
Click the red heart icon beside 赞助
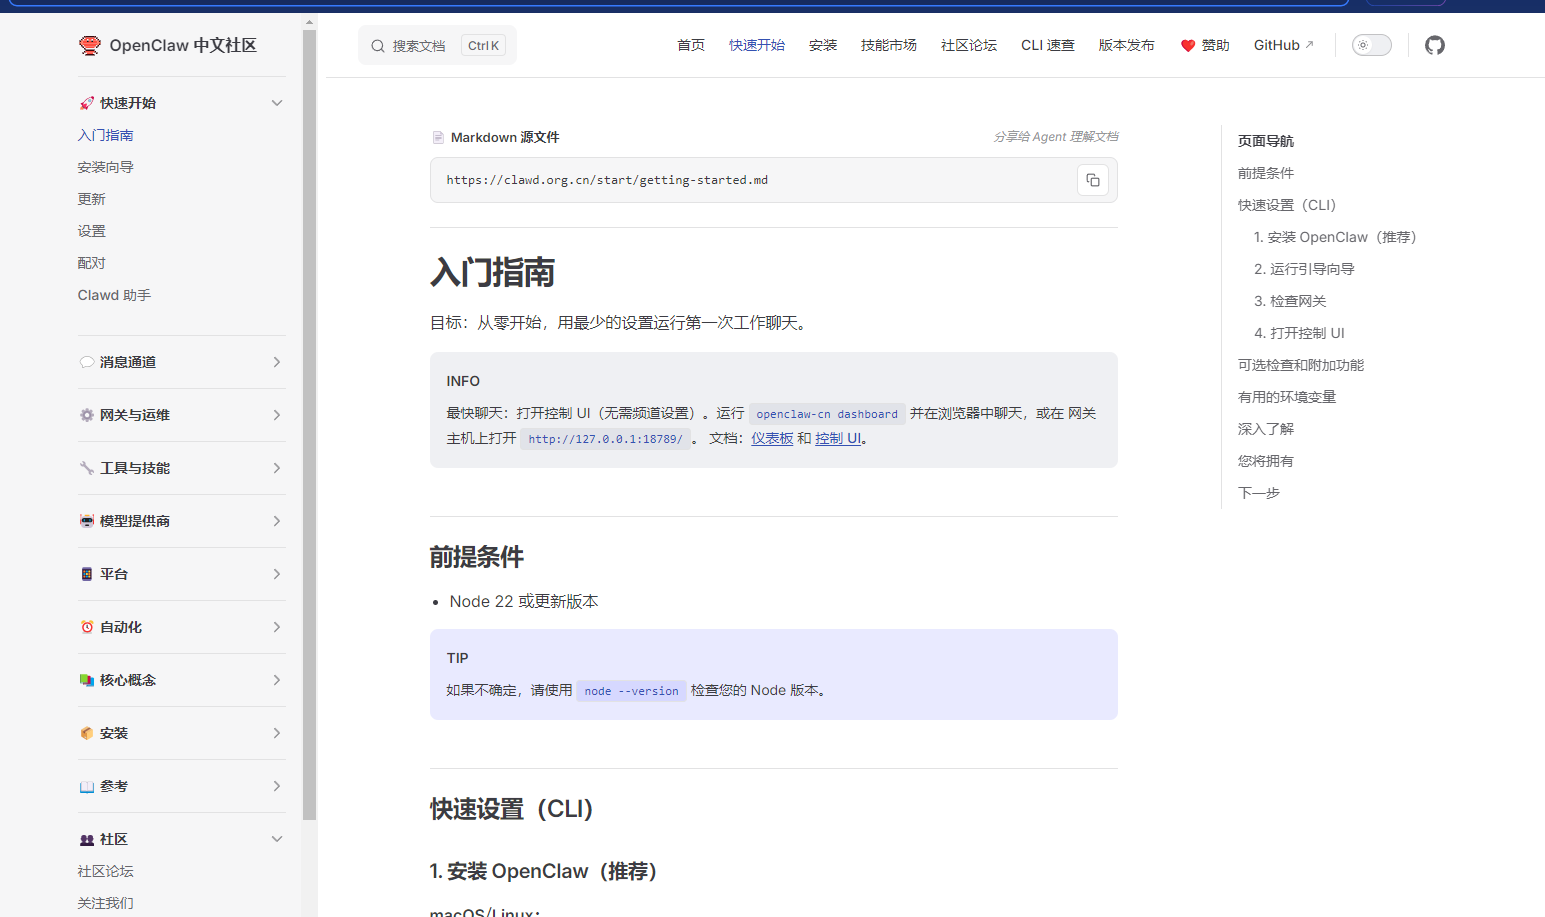coord(1188,46)
